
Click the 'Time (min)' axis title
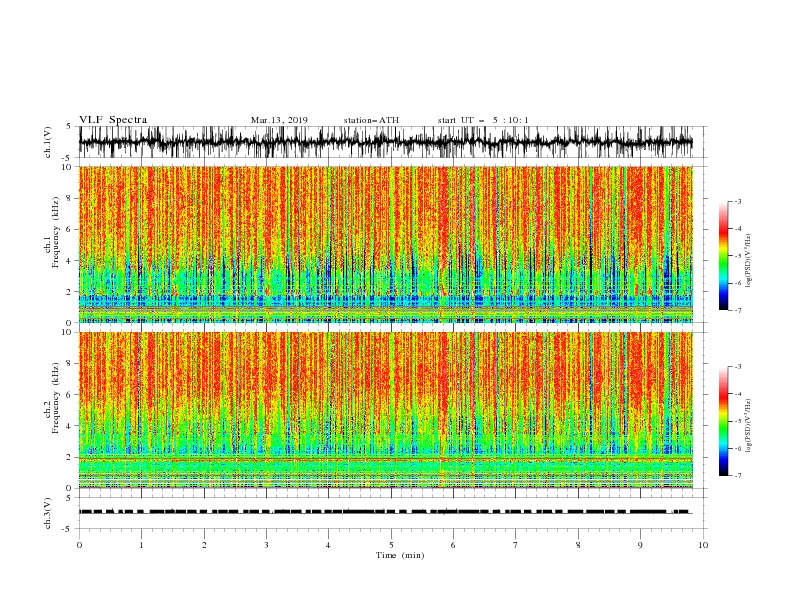pyautogui.click(x=400, y=555)
